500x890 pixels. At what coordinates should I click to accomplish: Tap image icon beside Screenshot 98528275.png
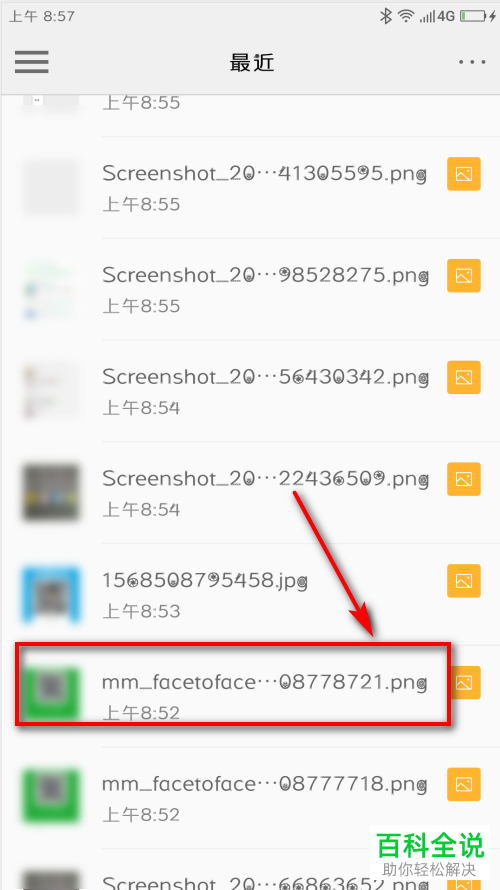[x=464, y=275]
